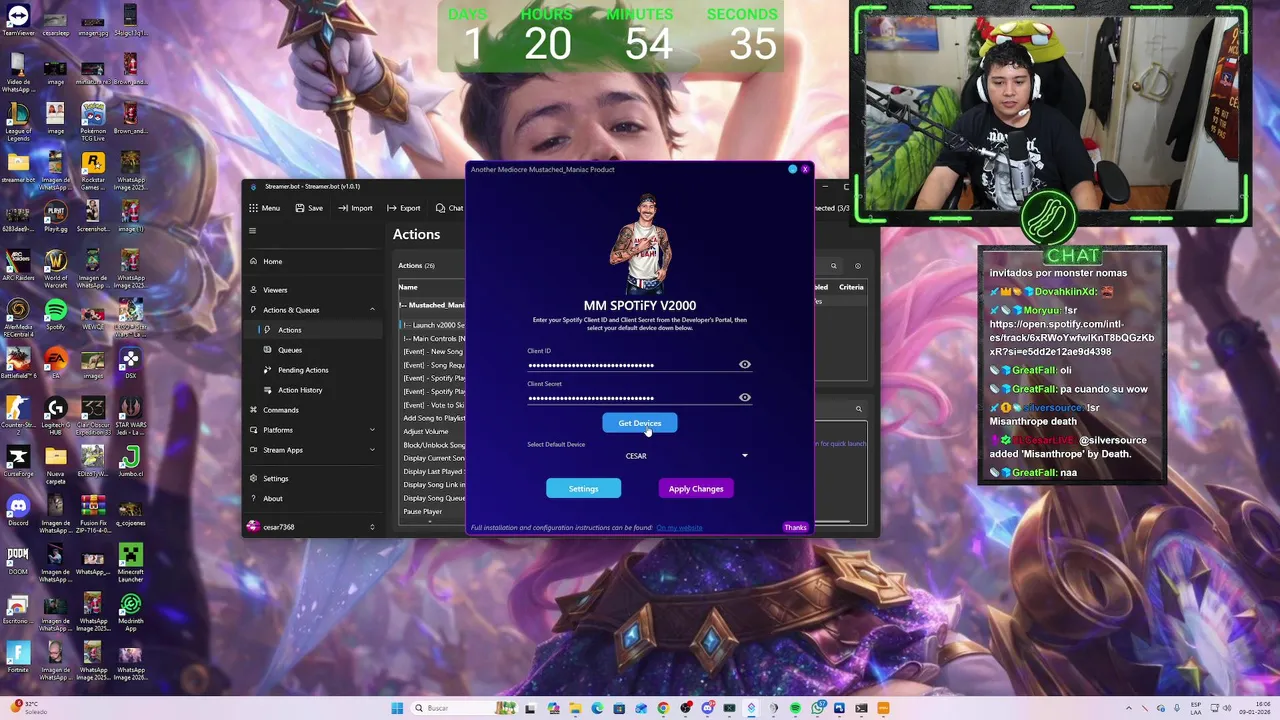
Task: Select 'Pause Player' action in list
Action: pyautogui.click(x=422, y=511)
